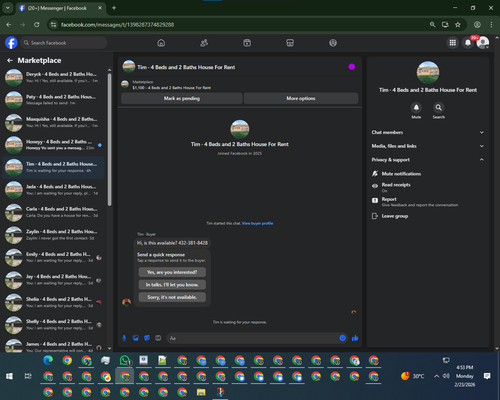The height and width of the screenshot is (400, 500).
Task: Click the Mute bell icon under Tim's profile
Action: click(x=416, y=107)
